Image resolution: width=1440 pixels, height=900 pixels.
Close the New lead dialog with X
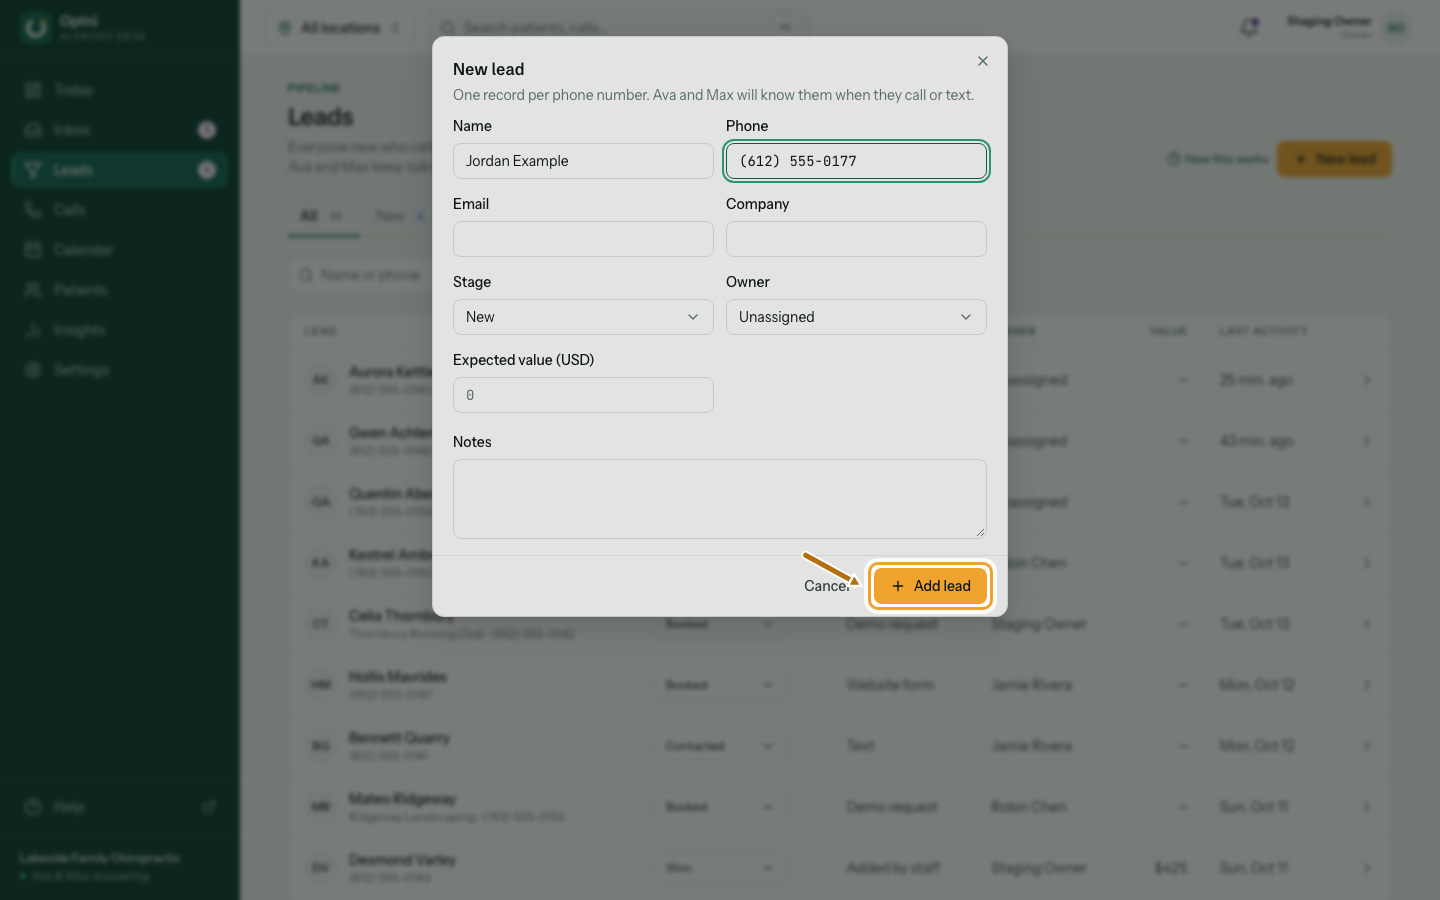983,61
